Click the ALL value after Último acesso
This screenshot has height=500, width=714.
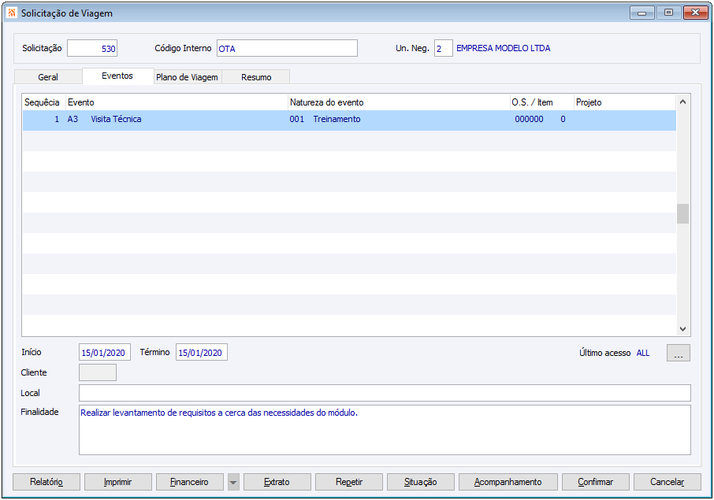643,353
